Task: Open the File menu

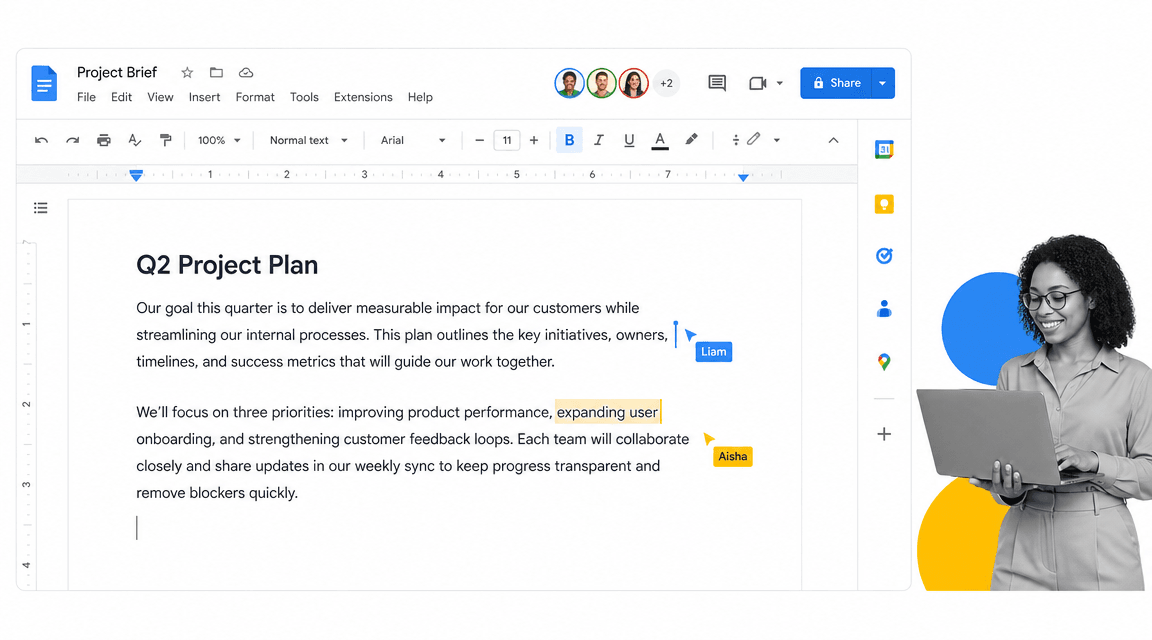Action: click(86, 97)
